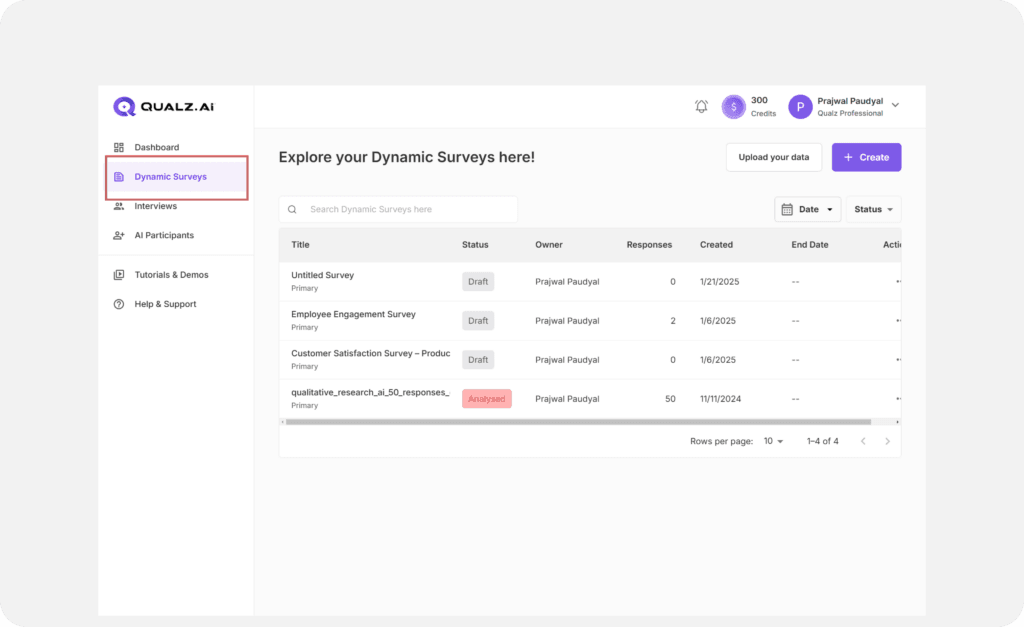Click the Qualz.ai logo icon
Image resolution: width=1024 pixels, height=627 pixels.
tap(124, 107)
